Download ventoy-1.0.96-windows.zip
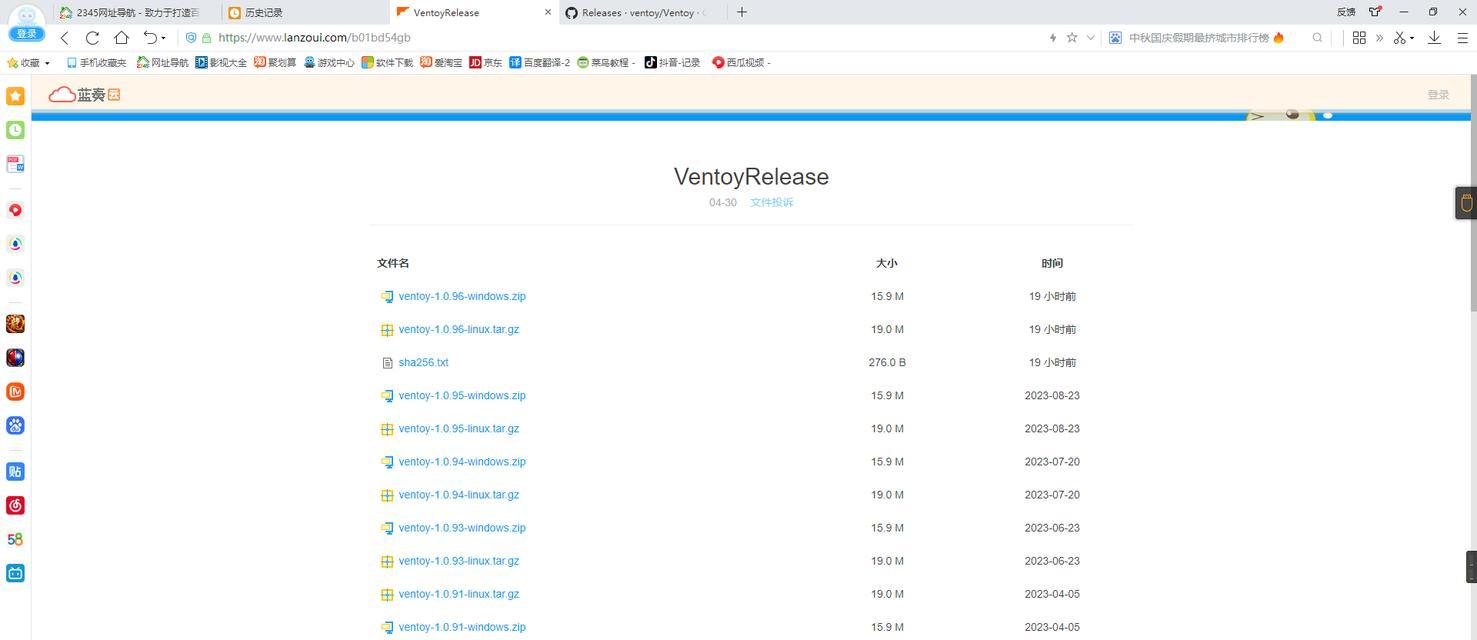 coord(462,297)
